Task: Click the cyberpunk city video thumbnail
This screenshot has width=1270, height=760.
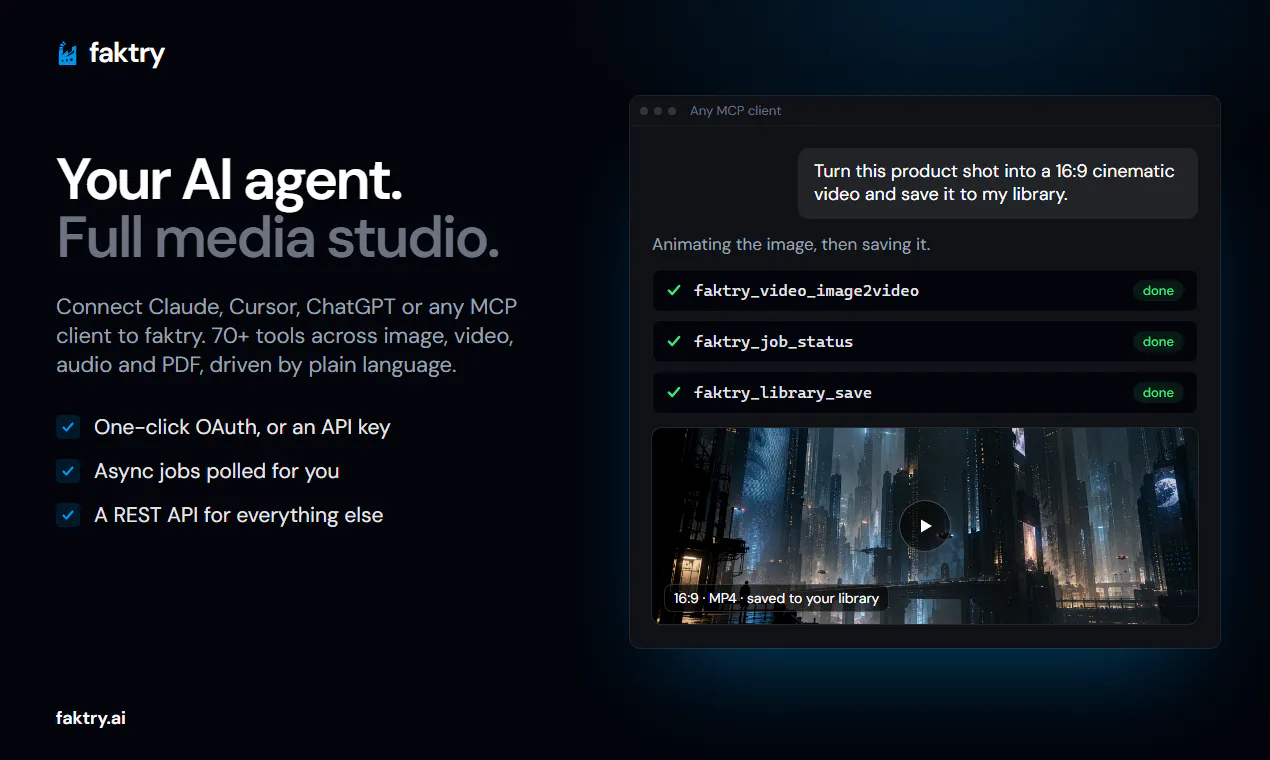Action: coord(924,526)
